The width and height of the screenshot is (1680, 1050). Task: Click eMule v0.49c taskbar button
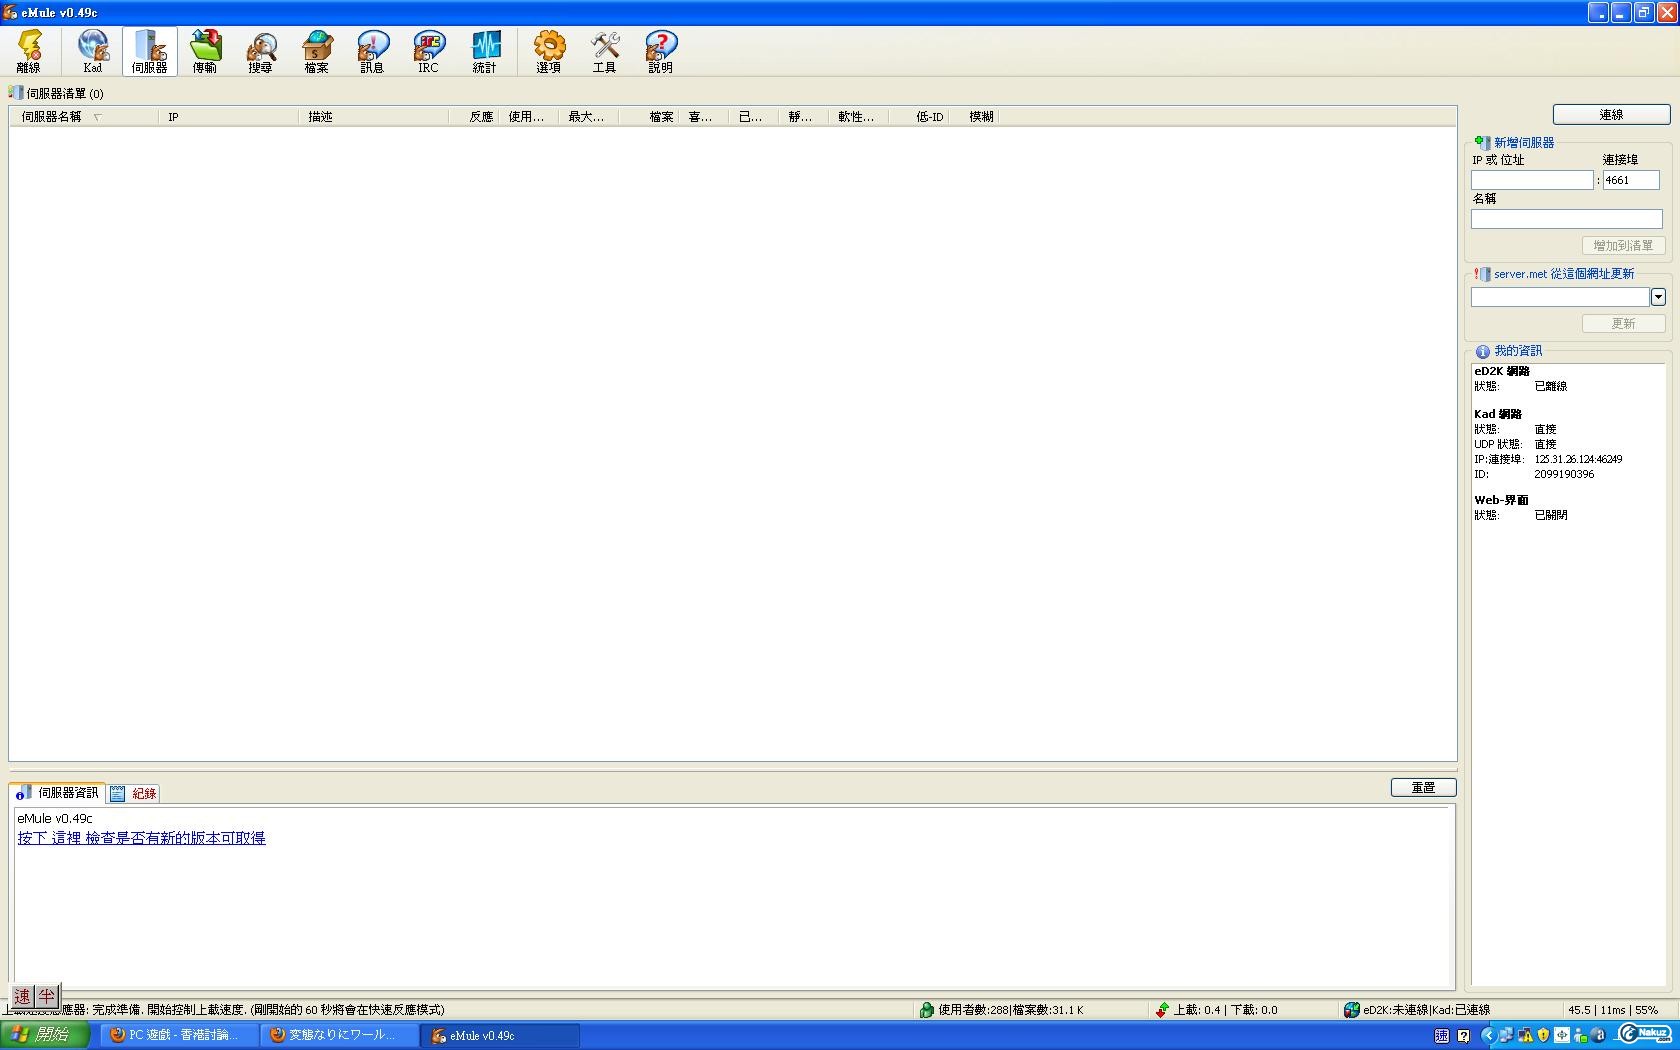(x=500, y=1036)
